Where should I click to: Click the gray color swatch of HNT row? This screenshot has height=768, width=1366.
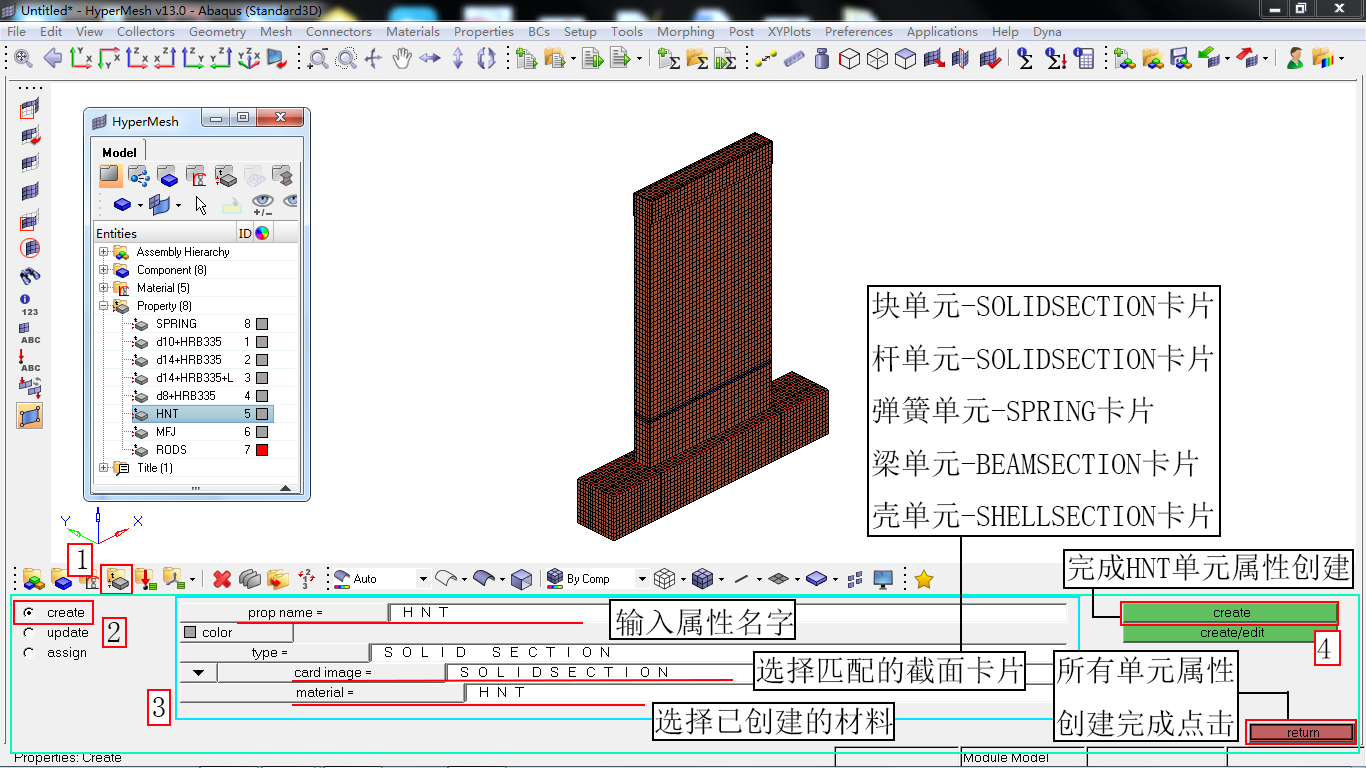[x=262, y=414]
